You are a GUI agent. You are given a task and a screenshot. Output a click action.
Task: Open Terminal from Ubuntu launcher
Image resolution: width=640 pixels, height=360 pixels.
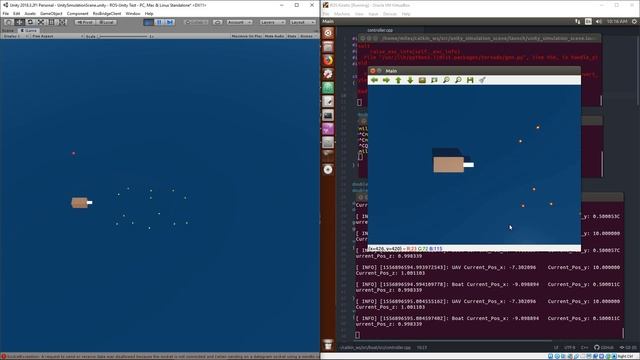[x=328, y=116]
